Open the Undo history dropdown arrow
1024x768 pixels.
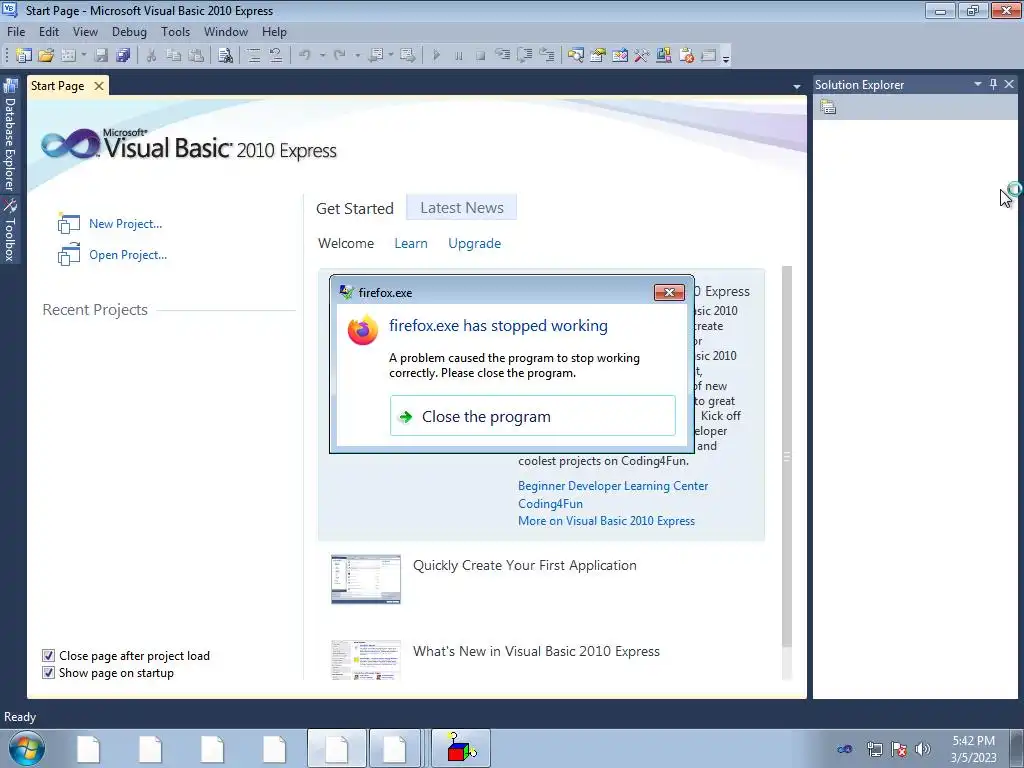[x=322, y=56]
